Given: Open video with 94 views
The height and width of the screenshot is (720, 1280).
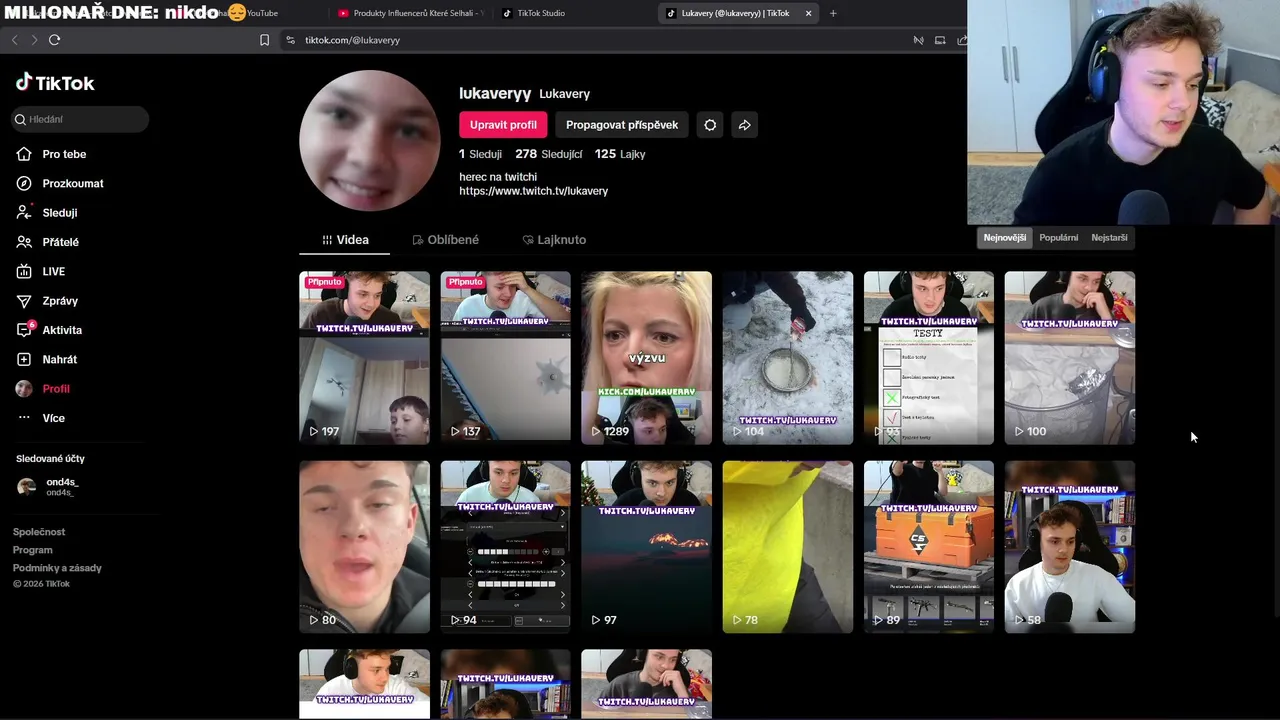Looking at the screenshot, I should pos(505,546).
